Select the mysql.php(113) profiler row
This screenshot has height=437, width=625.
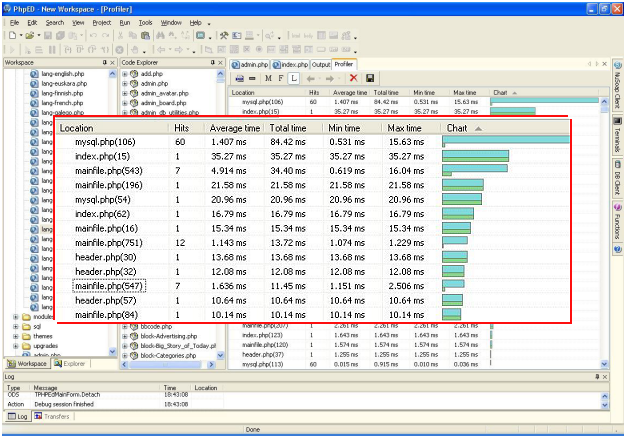pos(359,364)
